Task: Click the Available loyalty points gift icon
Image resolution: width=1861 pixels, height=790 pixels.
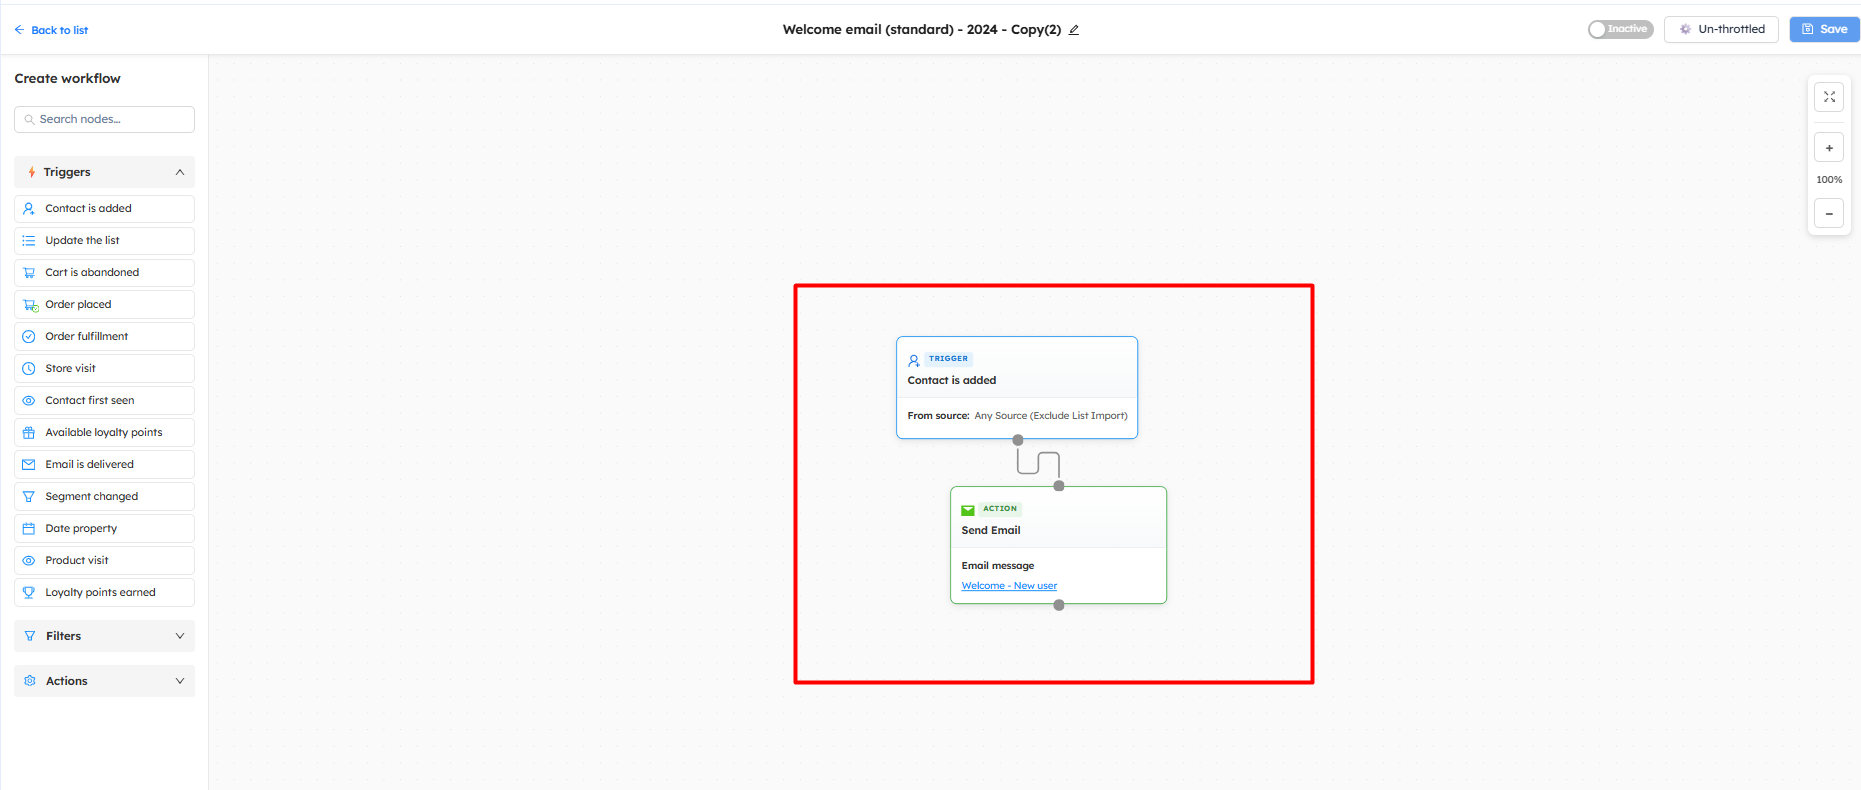Action: click(29, 432)
